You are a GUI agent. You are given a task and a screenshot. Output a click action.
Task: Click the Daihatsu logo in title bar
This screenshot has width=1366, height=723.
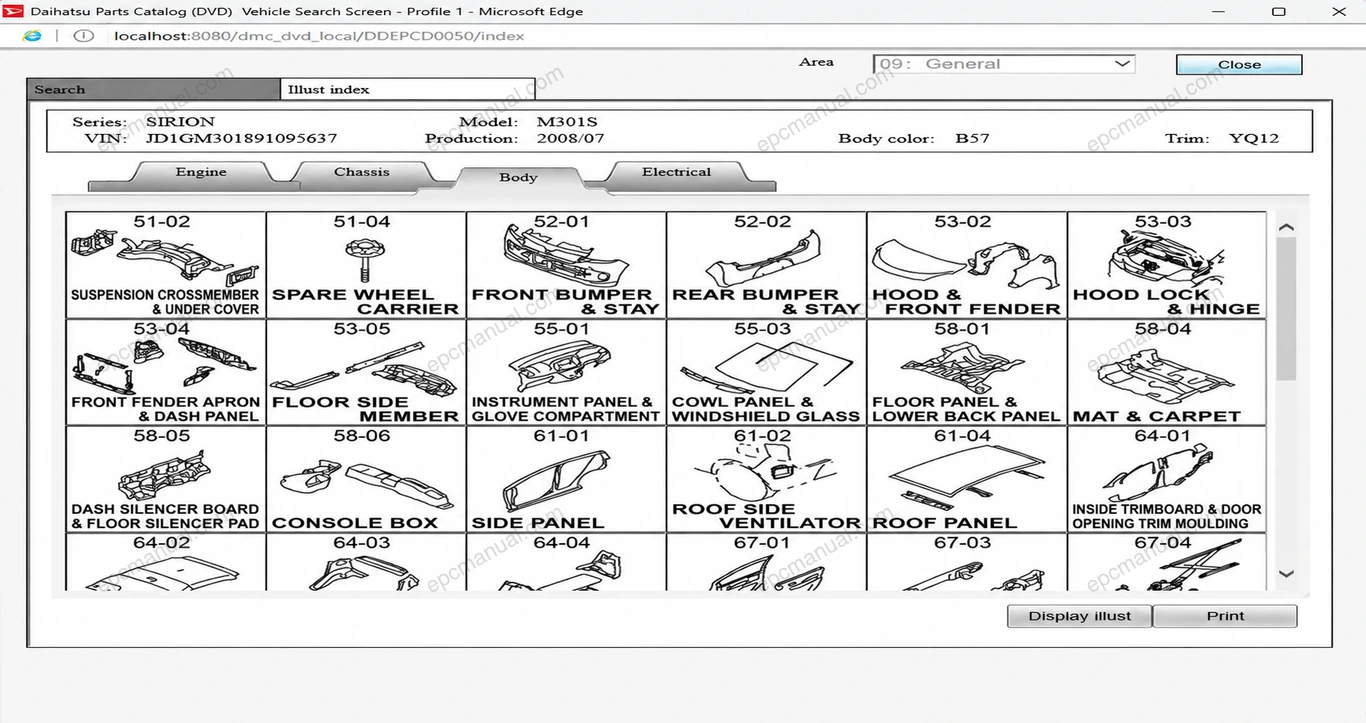(x=13, y=12)
